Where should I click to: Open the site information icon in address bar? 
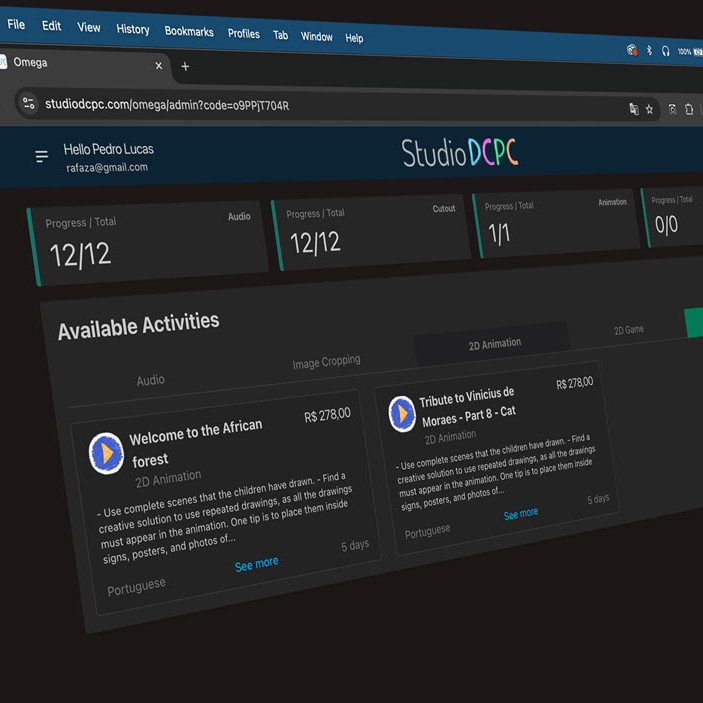28,103
